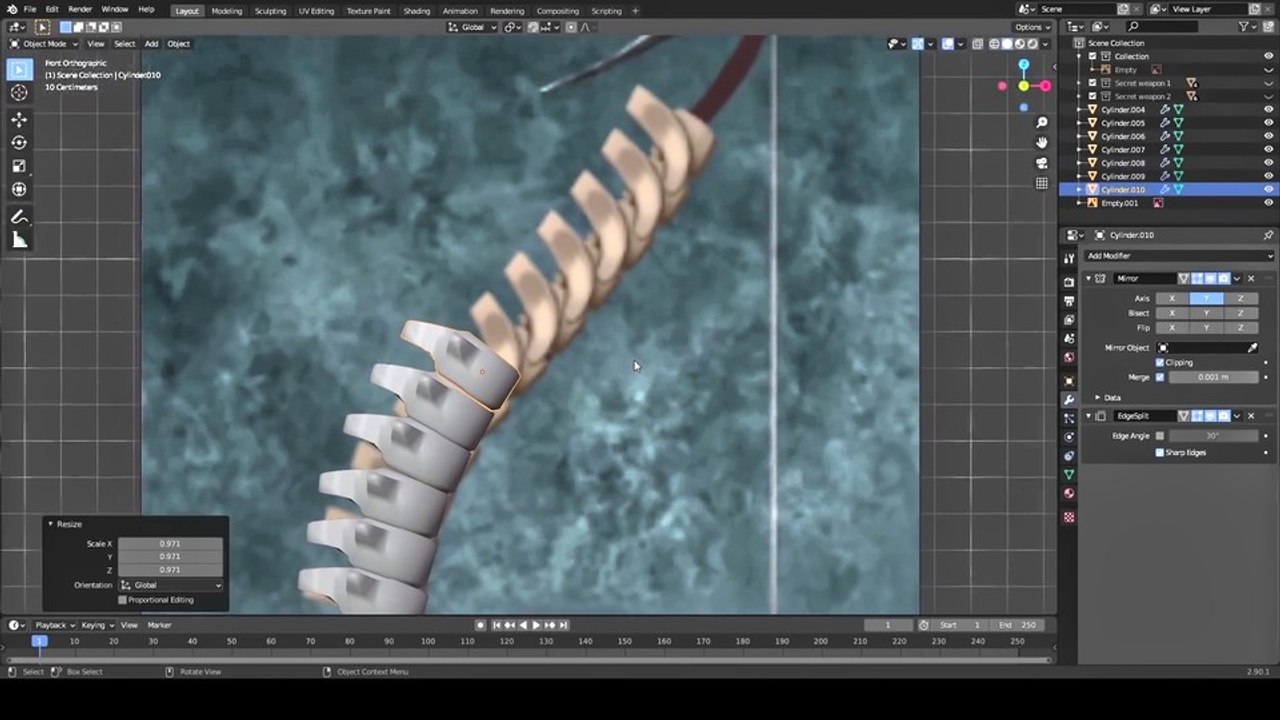The height and width of the screenshot is (720, 1280).
Task: Select the 3D Cursor tool
Action: coord(19,93)
